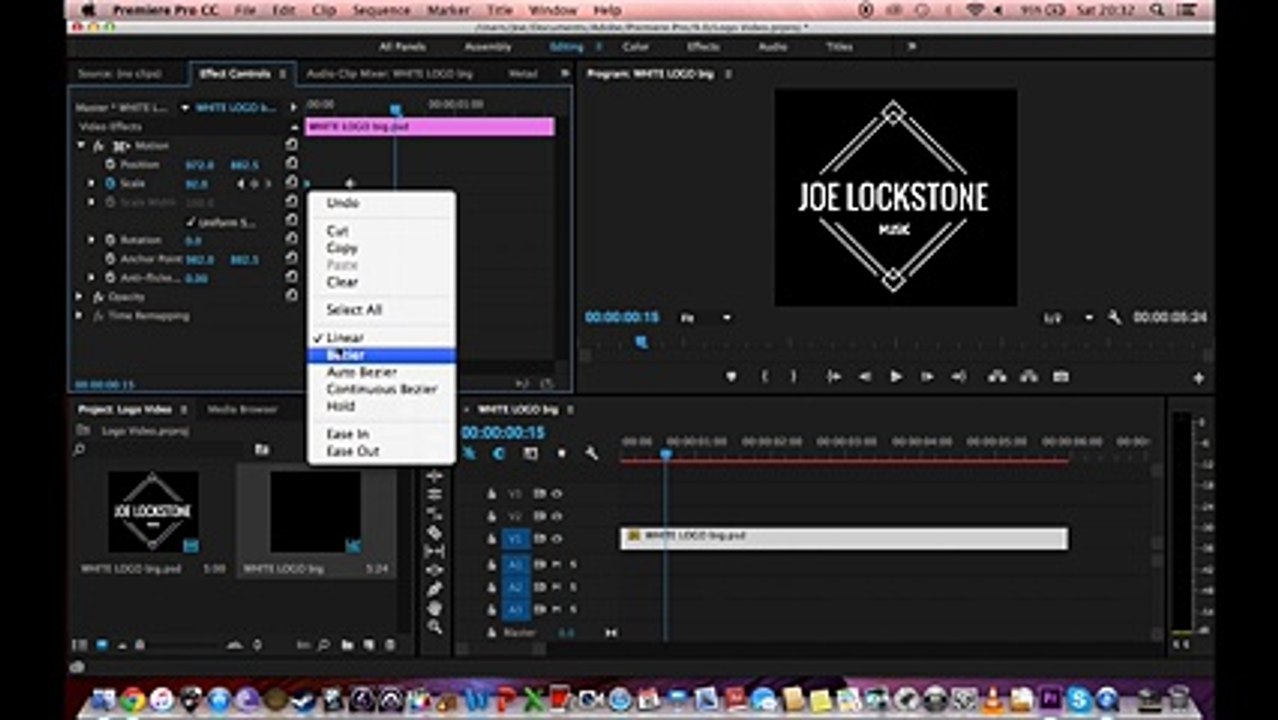Click the Export Frame camera button

1061,377
